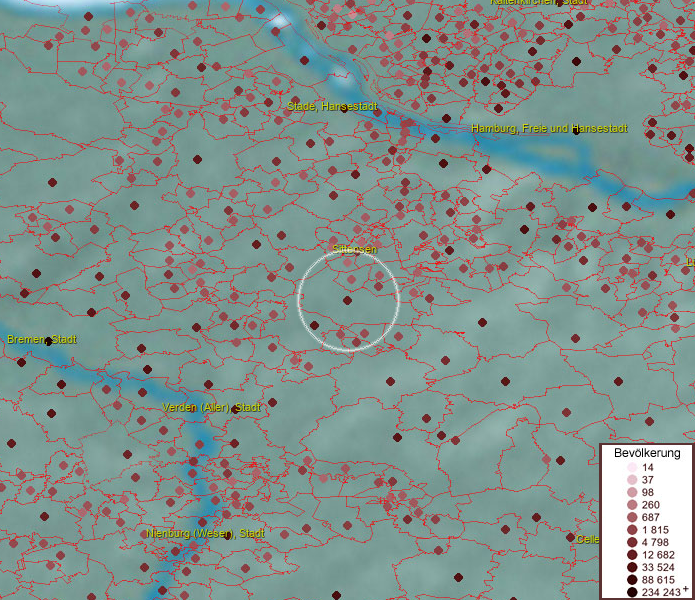Click the Bremen, Stadt map label
The height and width of the screenshot is (600, 695).
coord(42,339)
